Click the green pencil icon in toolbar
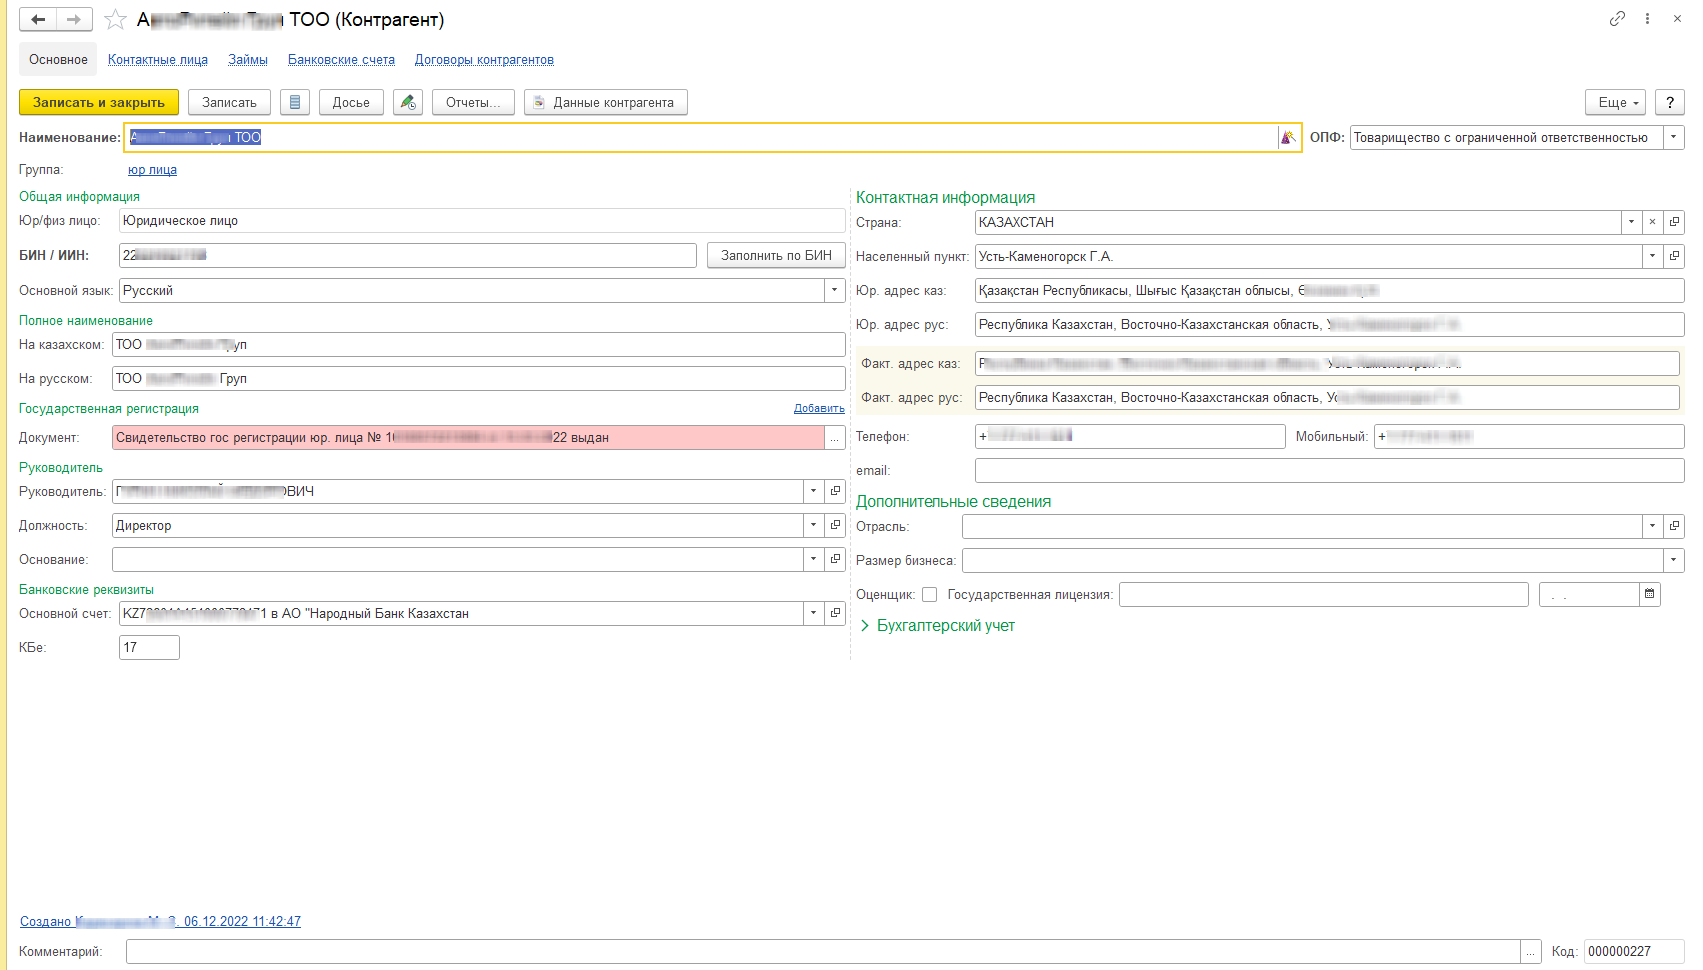The image size is (1703, 970). [408, 102]
